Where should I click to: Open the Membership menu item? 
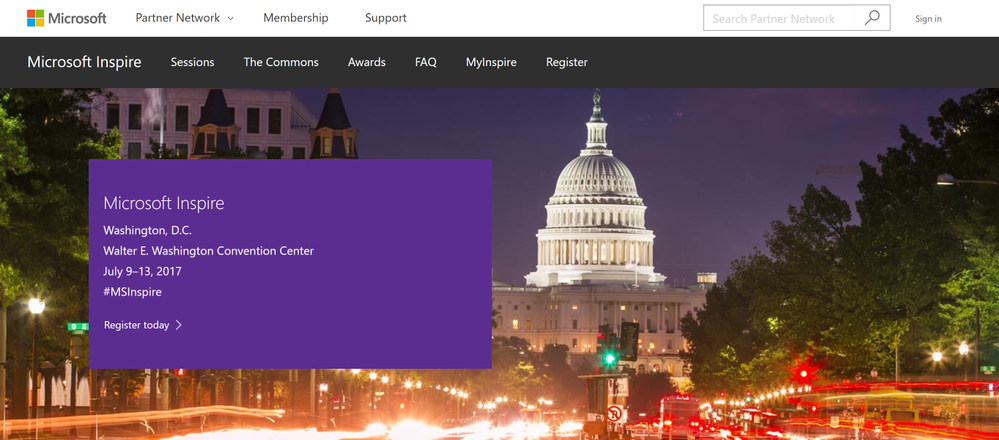tap(296, 18)
